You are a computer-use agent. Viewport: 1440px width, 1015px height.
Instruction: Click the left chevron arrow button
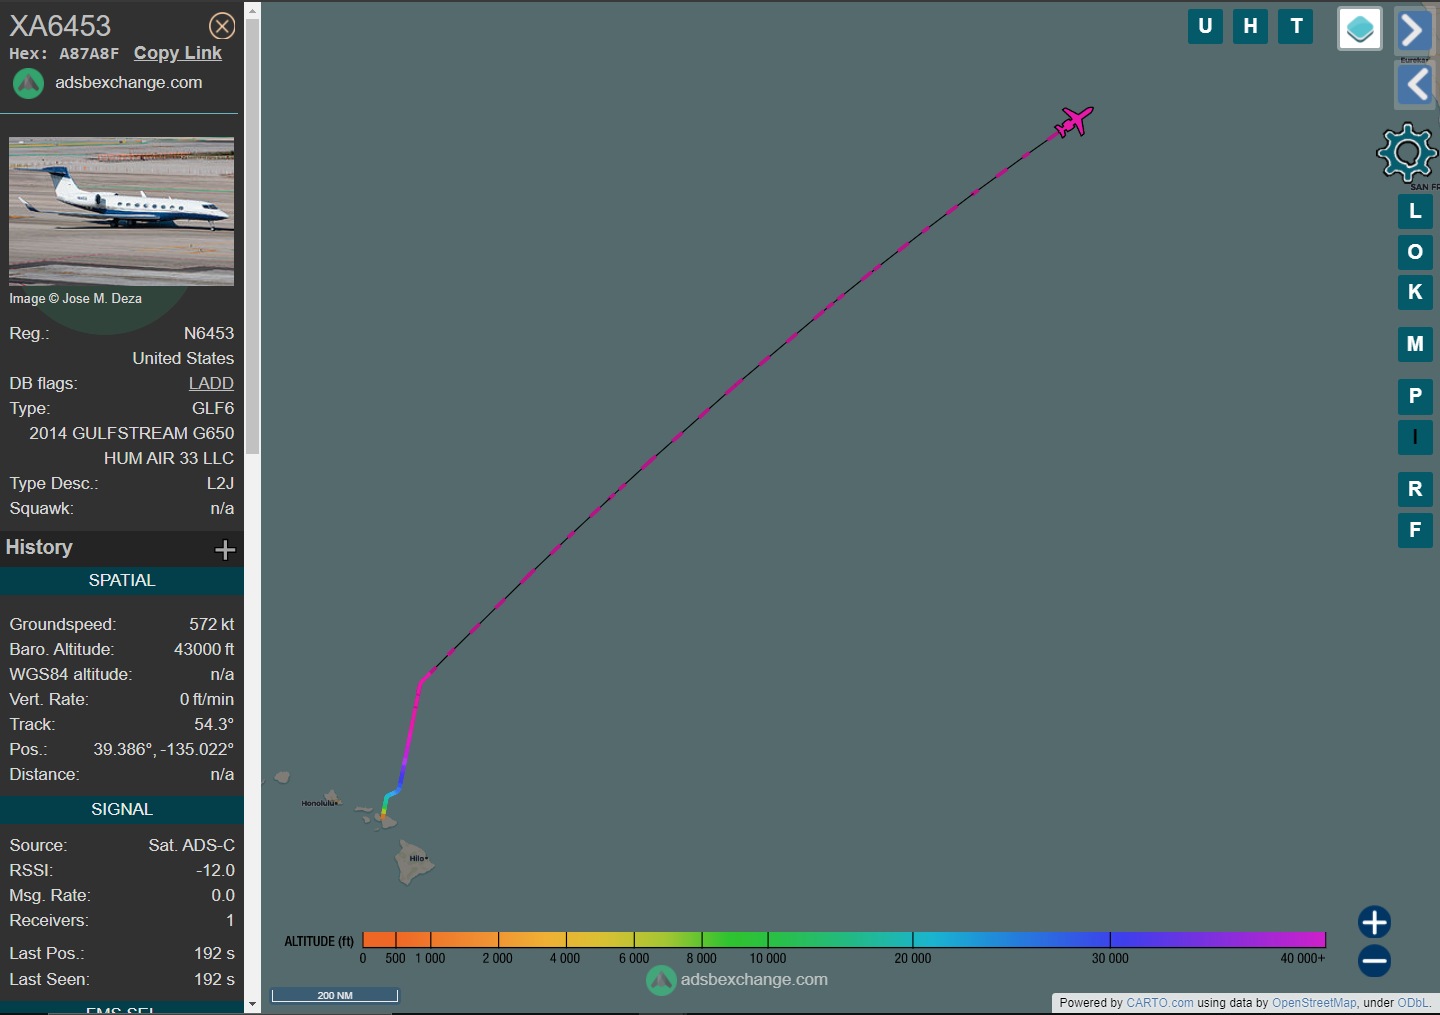click(x=1416, y=84)
